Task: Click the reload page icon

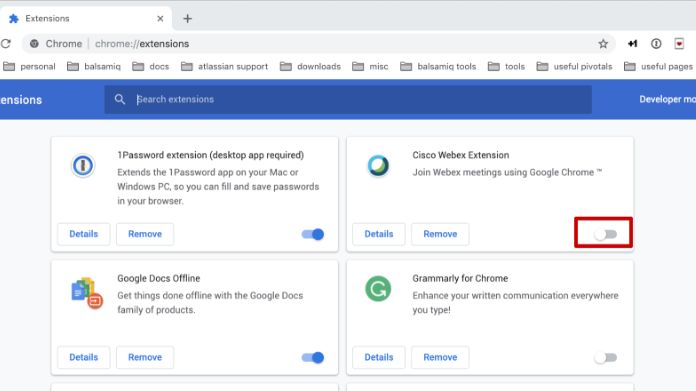Action: click(6, 43)
